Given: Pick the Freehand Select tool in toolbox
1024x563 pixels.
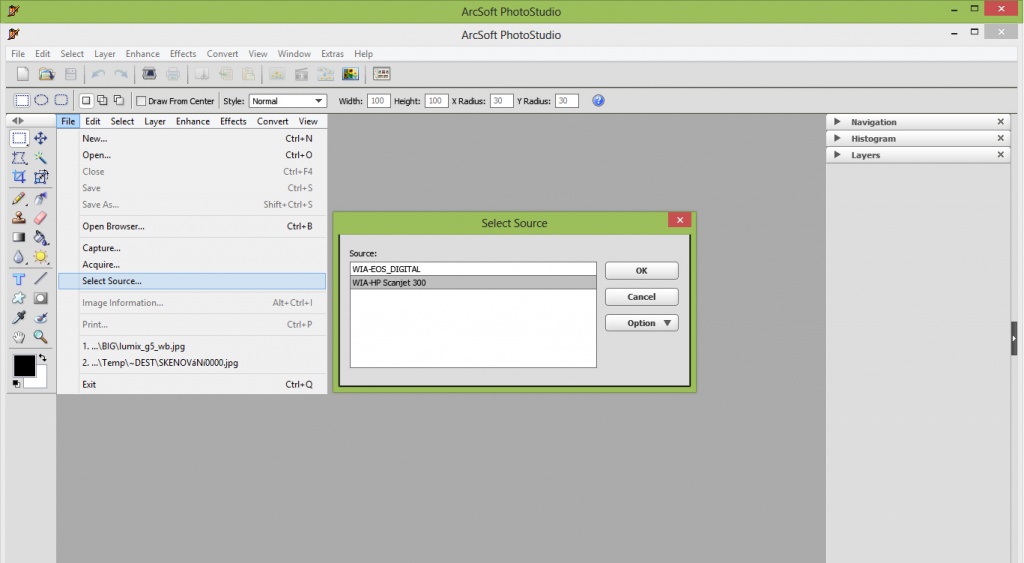Looking at the screenshot, I should click(x=19, y=157).
